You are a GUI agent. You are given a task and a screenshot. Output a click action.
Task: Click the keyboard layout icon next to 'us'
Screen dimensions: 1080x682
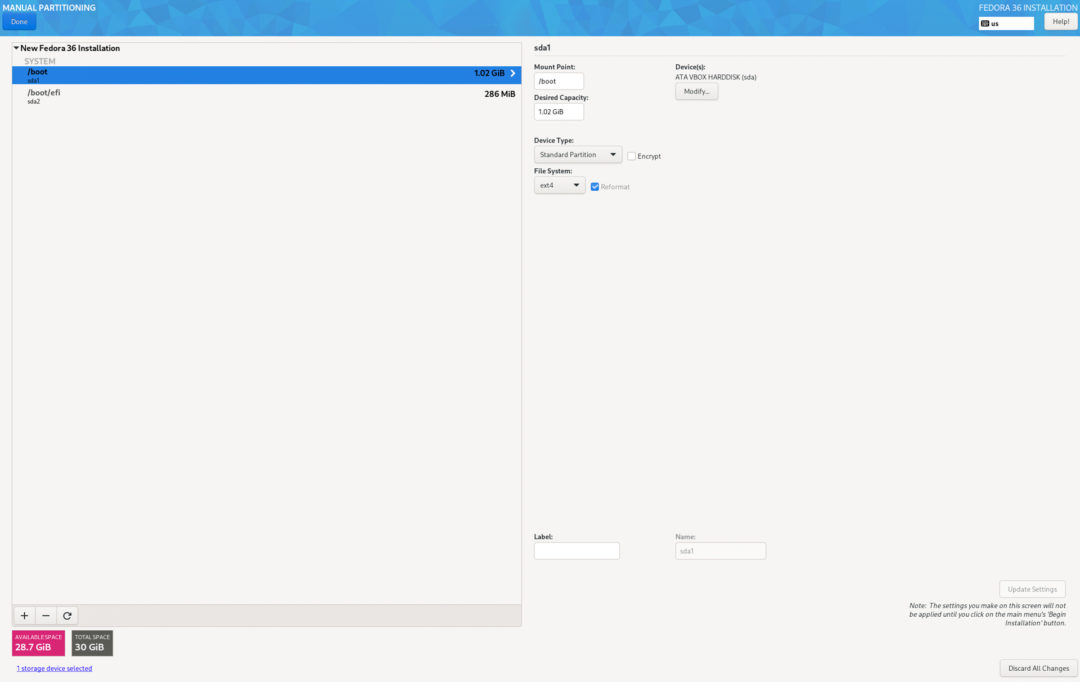pos(985,23)
